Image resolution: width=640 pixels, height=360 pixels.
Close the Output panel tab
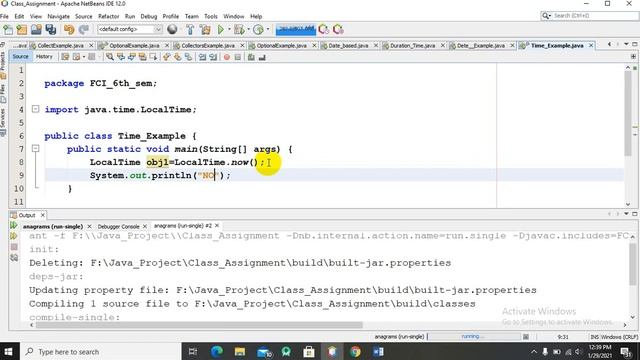[42, 215]
